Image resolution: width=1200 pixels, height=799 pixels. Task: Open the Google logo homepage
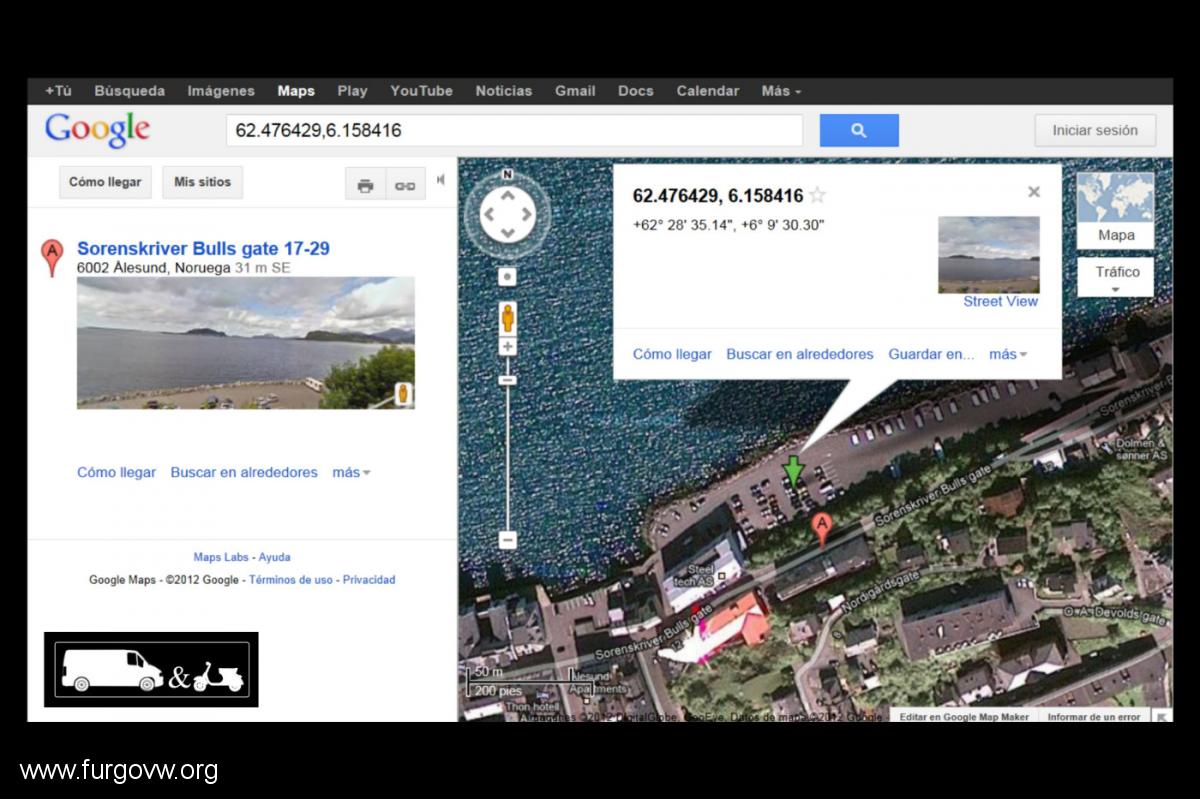point(97,130)
